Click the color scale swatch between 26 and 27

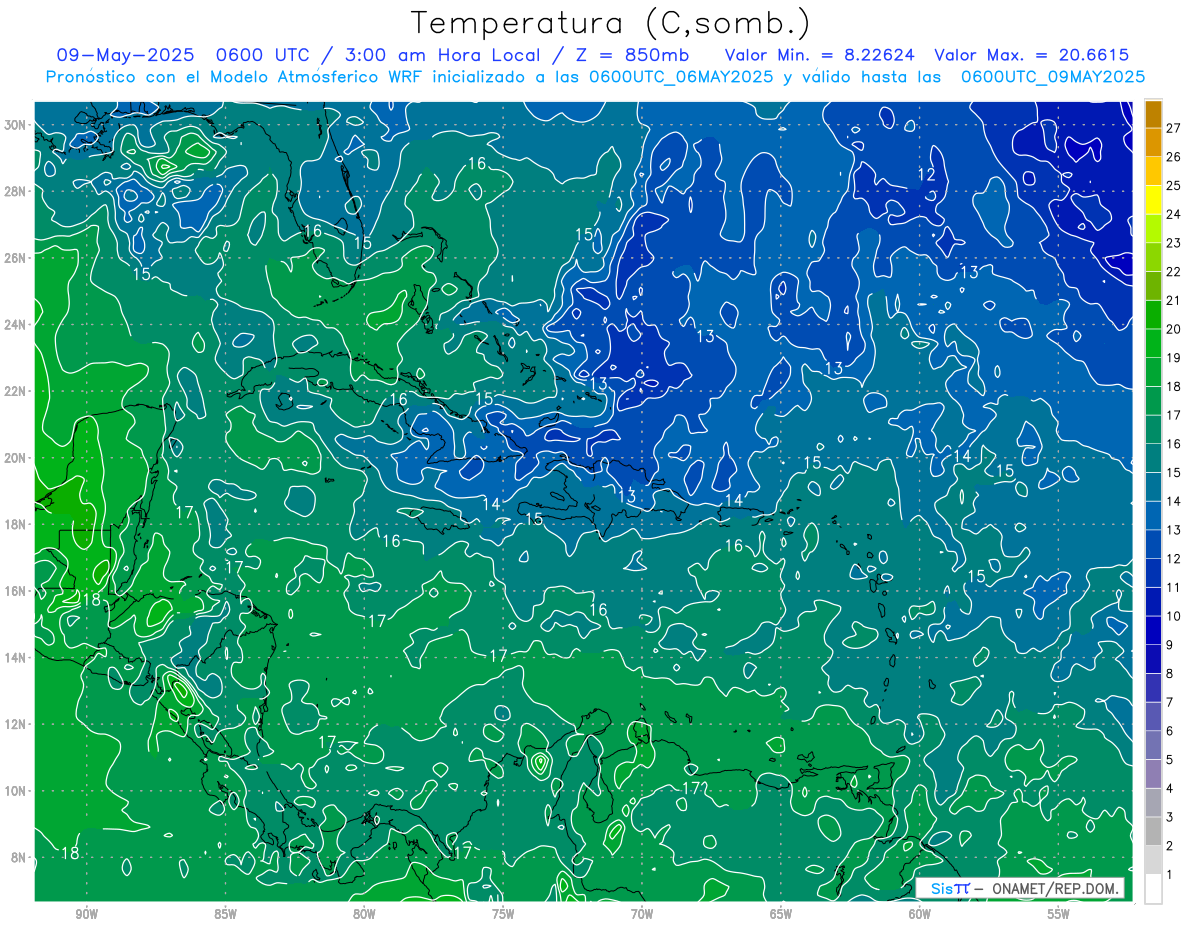coord(1153,142)
